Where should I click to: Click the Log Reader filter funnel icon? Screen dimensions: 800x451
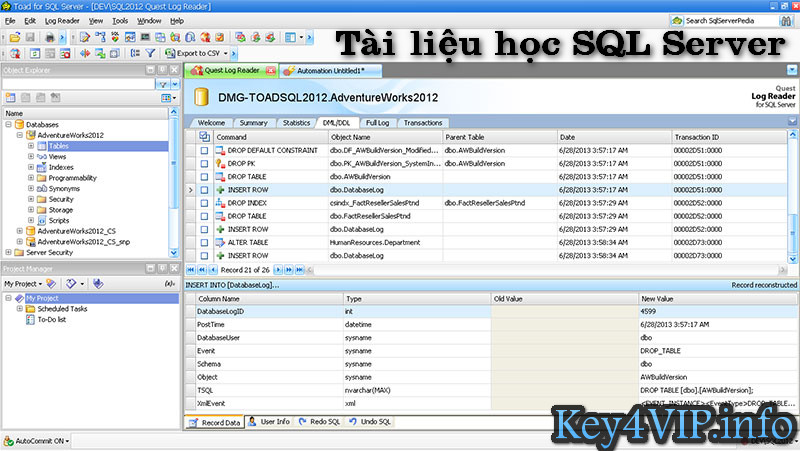(x=151, y=53)
